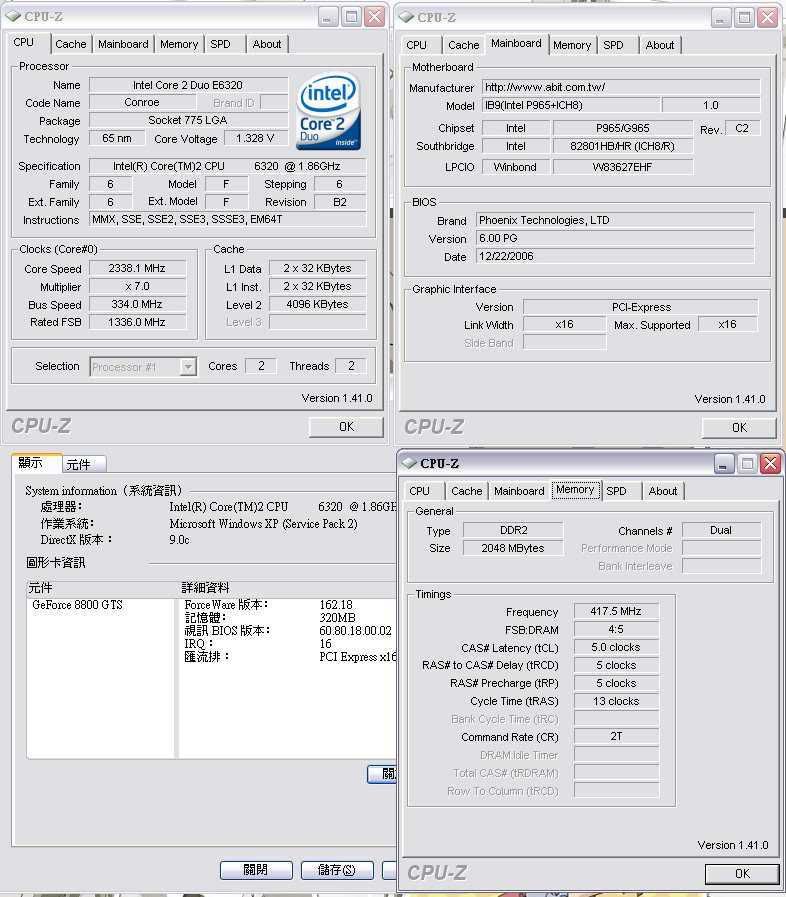Open Memory tab in top-right Mainboard window
This screenshot has width=786, height=897.
click(571, 45)
